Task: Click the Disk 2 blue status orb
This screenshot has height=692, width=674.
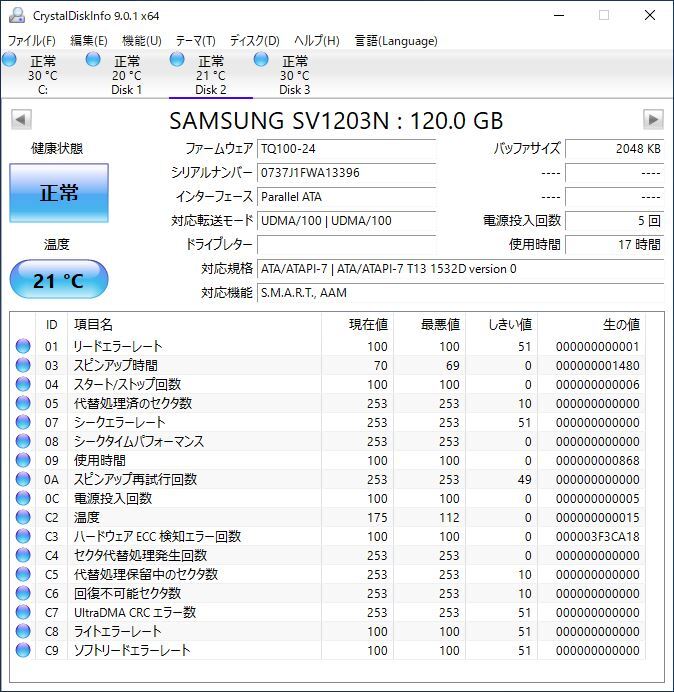Action: tap(177, 59)
